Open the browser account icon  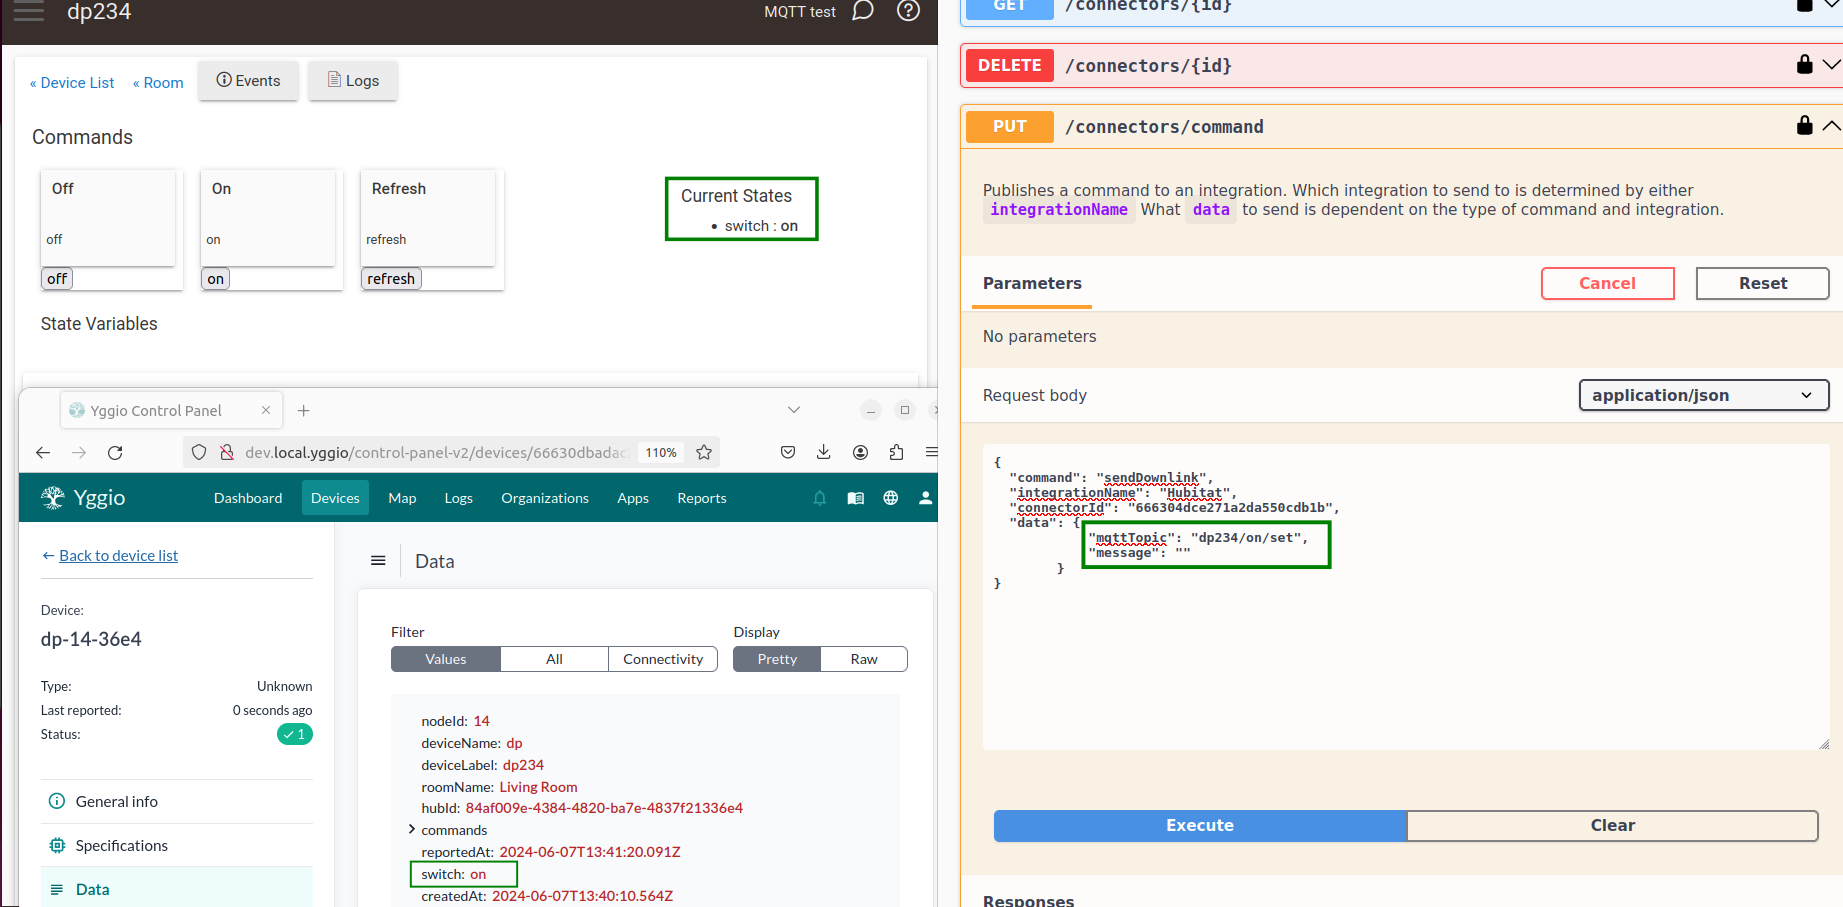pyautogui.click(x=860, y=453)
